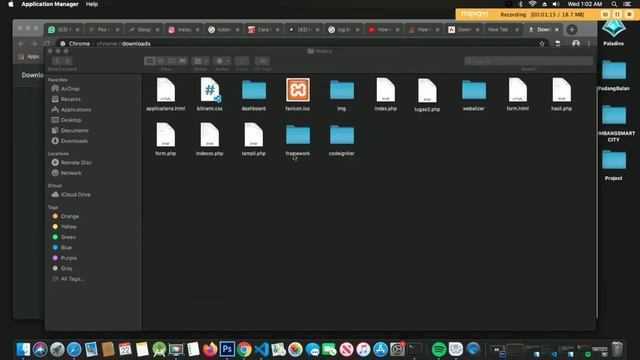
Task: Focus the Finder search field
Action: point(528,61)
